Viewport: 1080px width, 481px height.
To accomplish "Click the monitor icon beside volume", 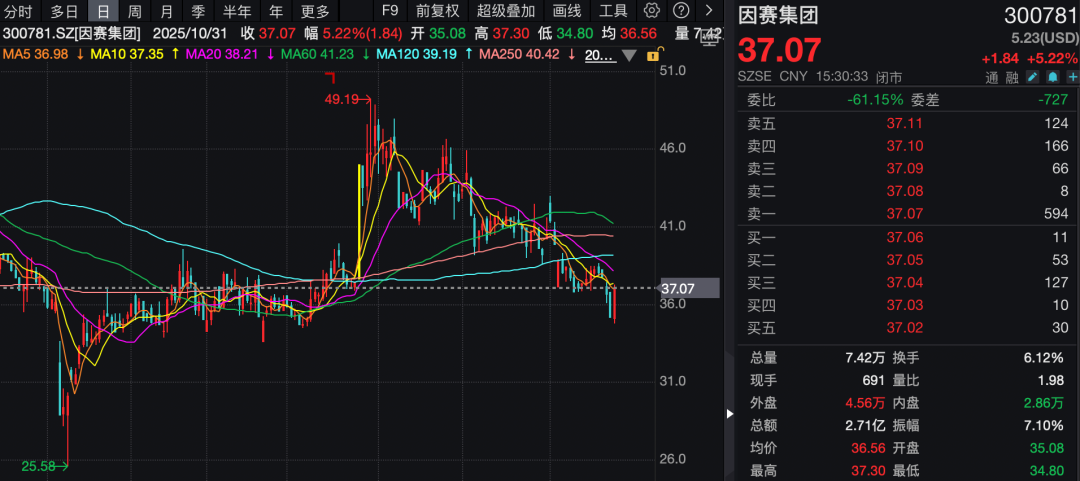I will click(710, 40).
